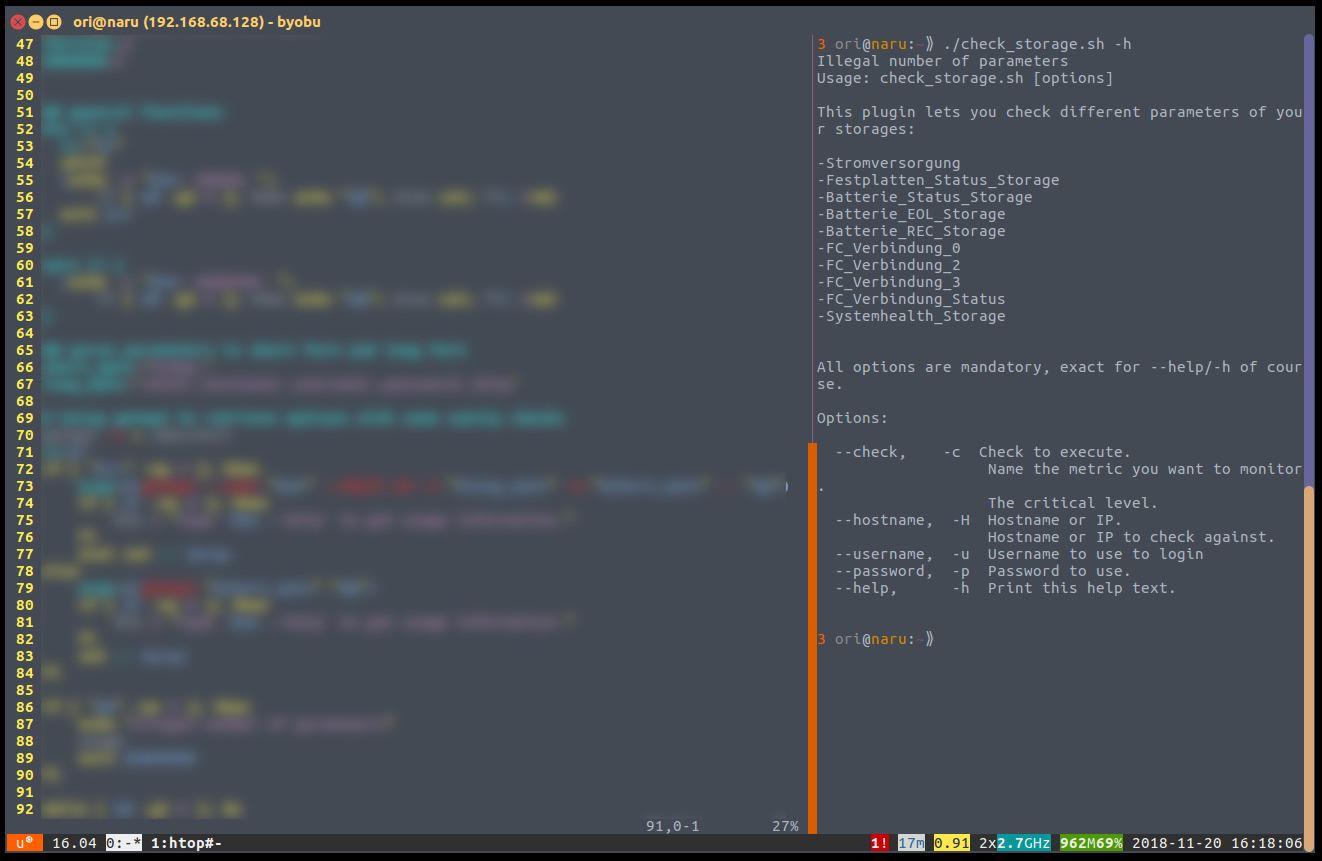This screenshot has width=1322, height=861.
Task: Click the yellow 0.91 load average indicator
Action: 951,843
